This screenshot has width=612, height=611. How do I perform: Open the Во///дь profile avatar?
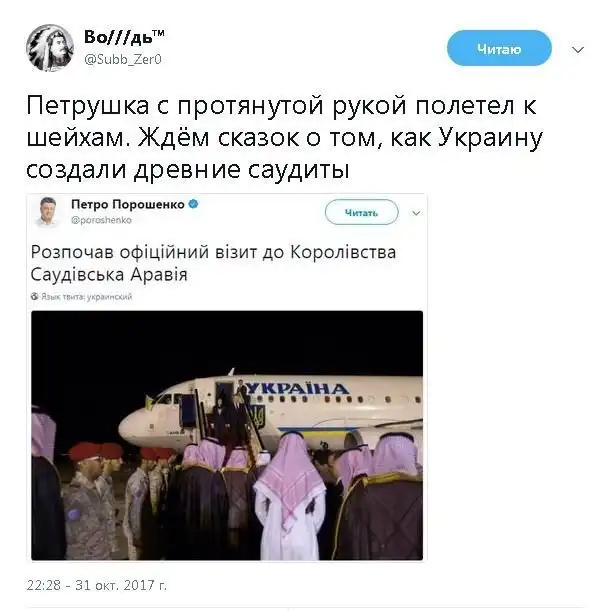click(50, 48)
